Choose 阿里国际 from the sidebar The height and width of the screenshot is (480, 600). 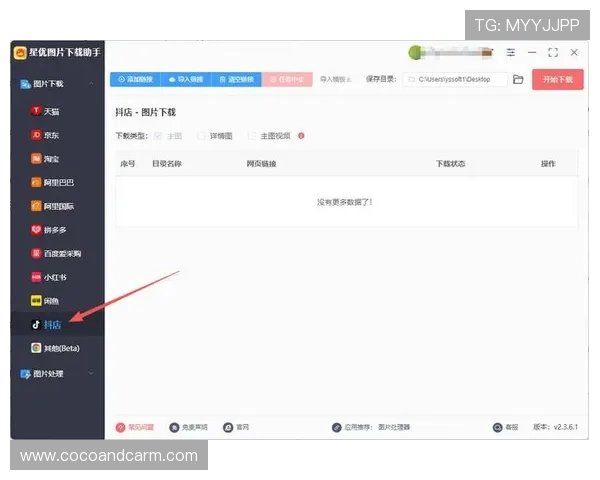pyautogui.click(x=52, y=206)
